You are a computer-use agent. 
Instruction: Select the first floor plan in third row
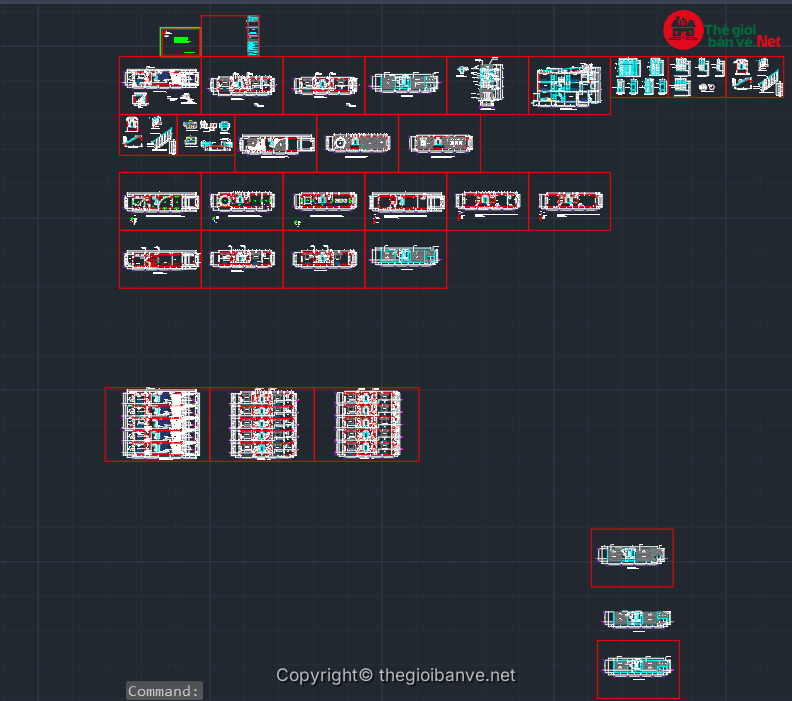point(160,201)
